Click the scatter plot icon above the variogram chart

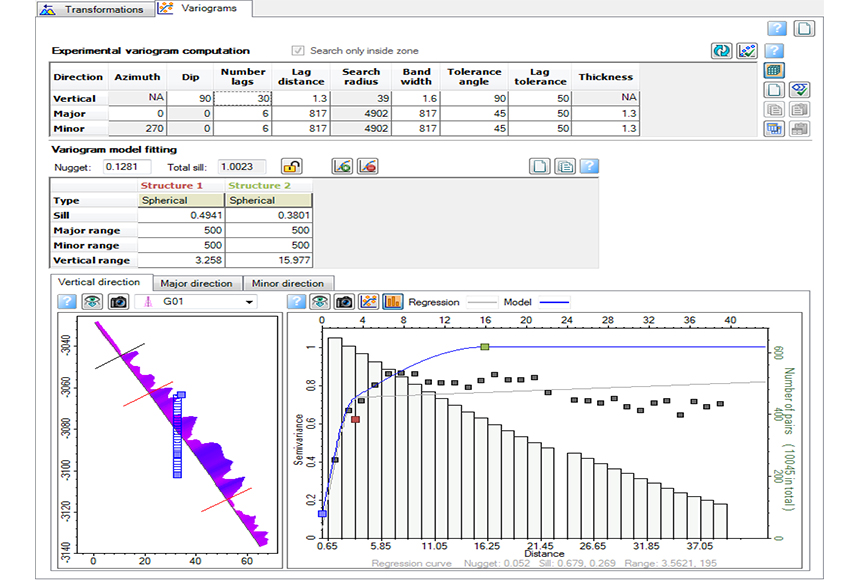pos(367,302)
